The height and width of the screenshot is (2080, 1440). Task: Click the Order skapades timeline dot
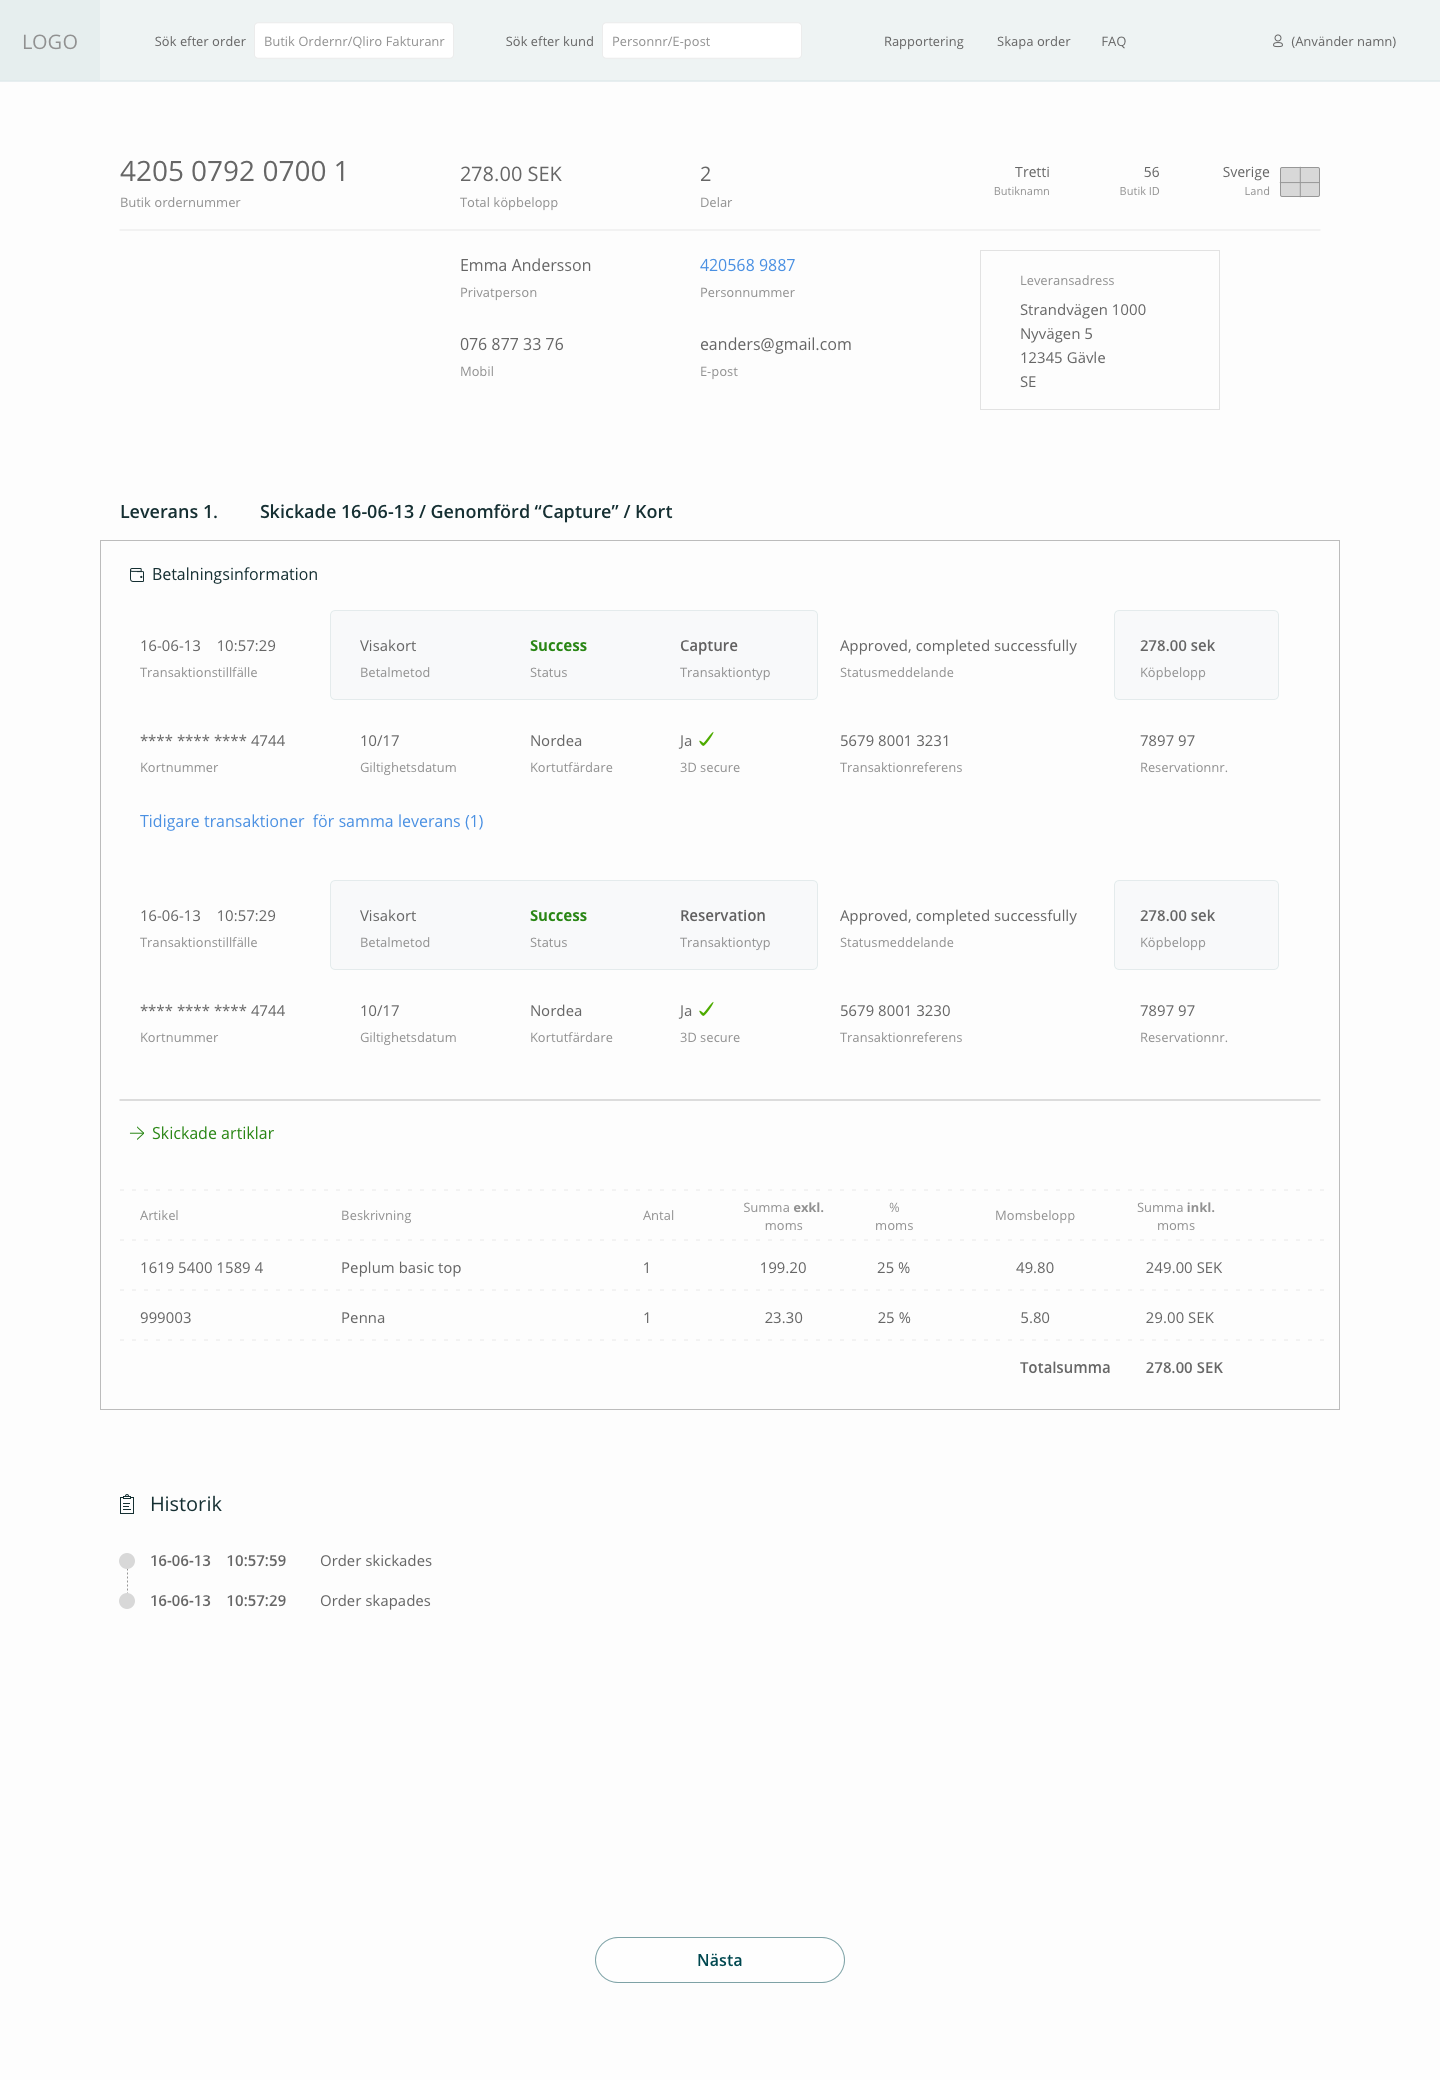(127, 1601)
